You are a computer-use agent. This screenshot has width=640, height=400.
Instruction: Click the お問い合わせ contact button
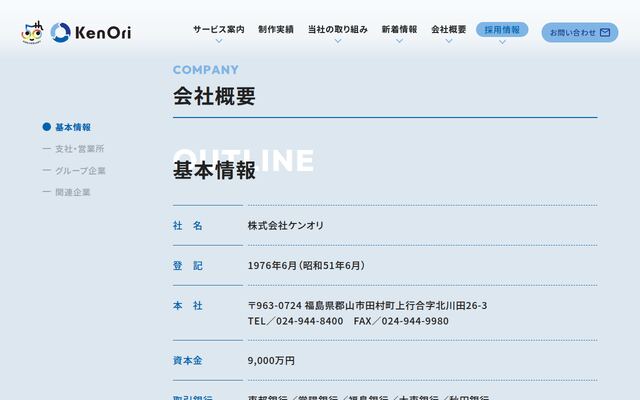pyautogui.click(x=580, y=33)
